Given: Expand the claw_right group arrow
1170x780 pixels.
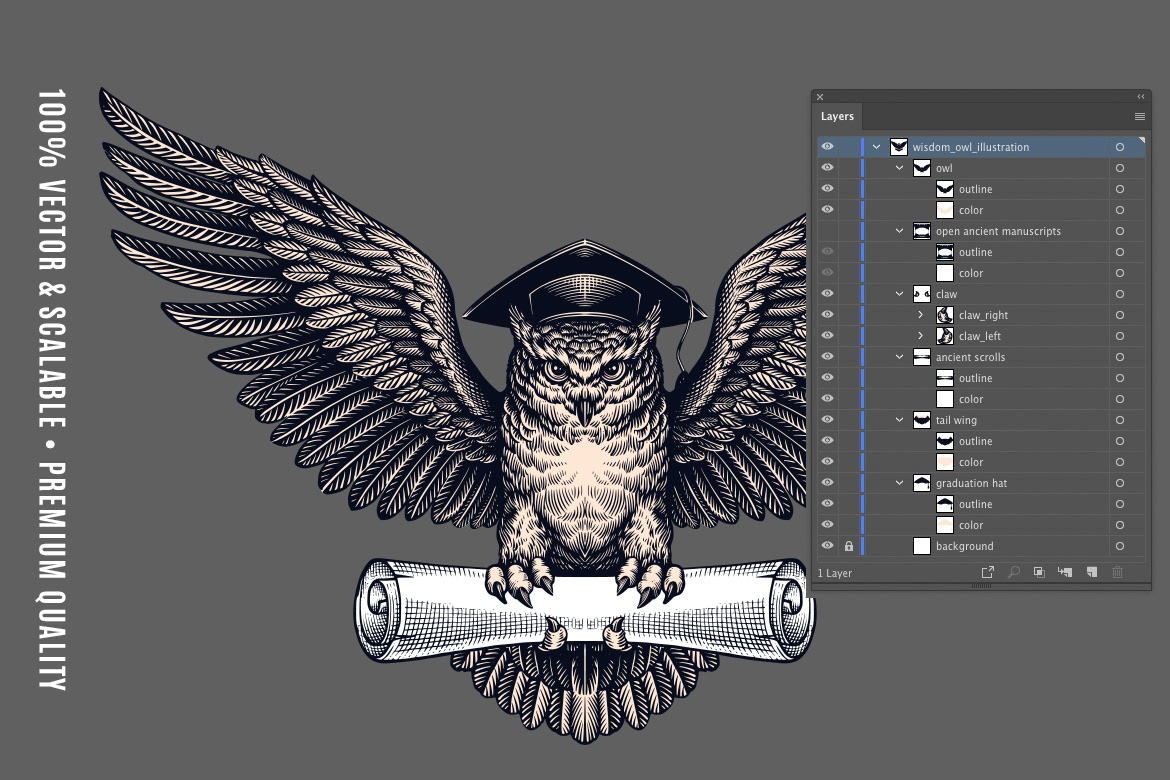Looking at the screenshot, I should click(921, 315).
